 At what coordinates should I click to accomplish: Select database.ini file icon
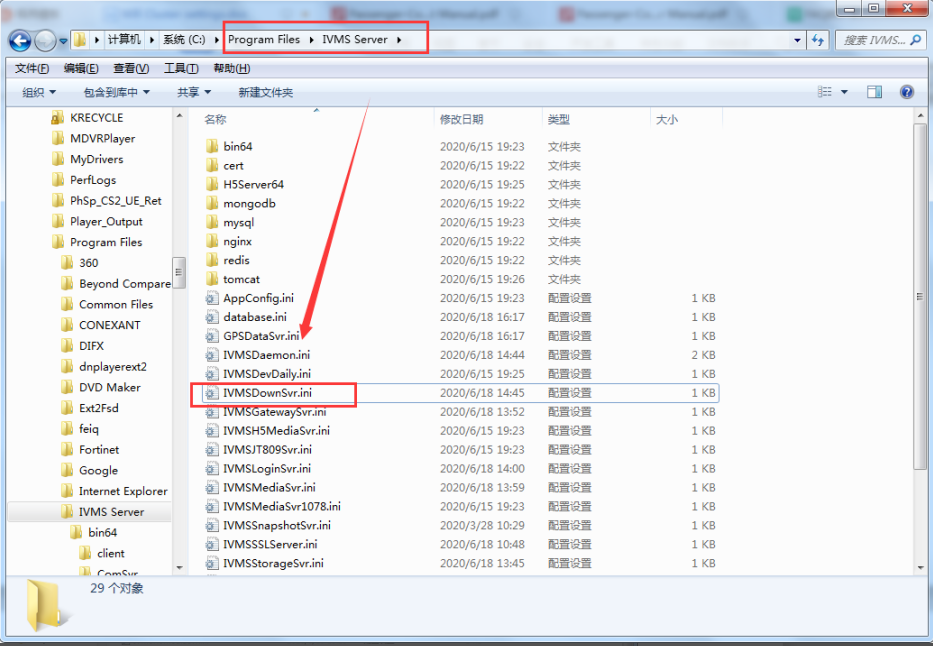point(212,317)
